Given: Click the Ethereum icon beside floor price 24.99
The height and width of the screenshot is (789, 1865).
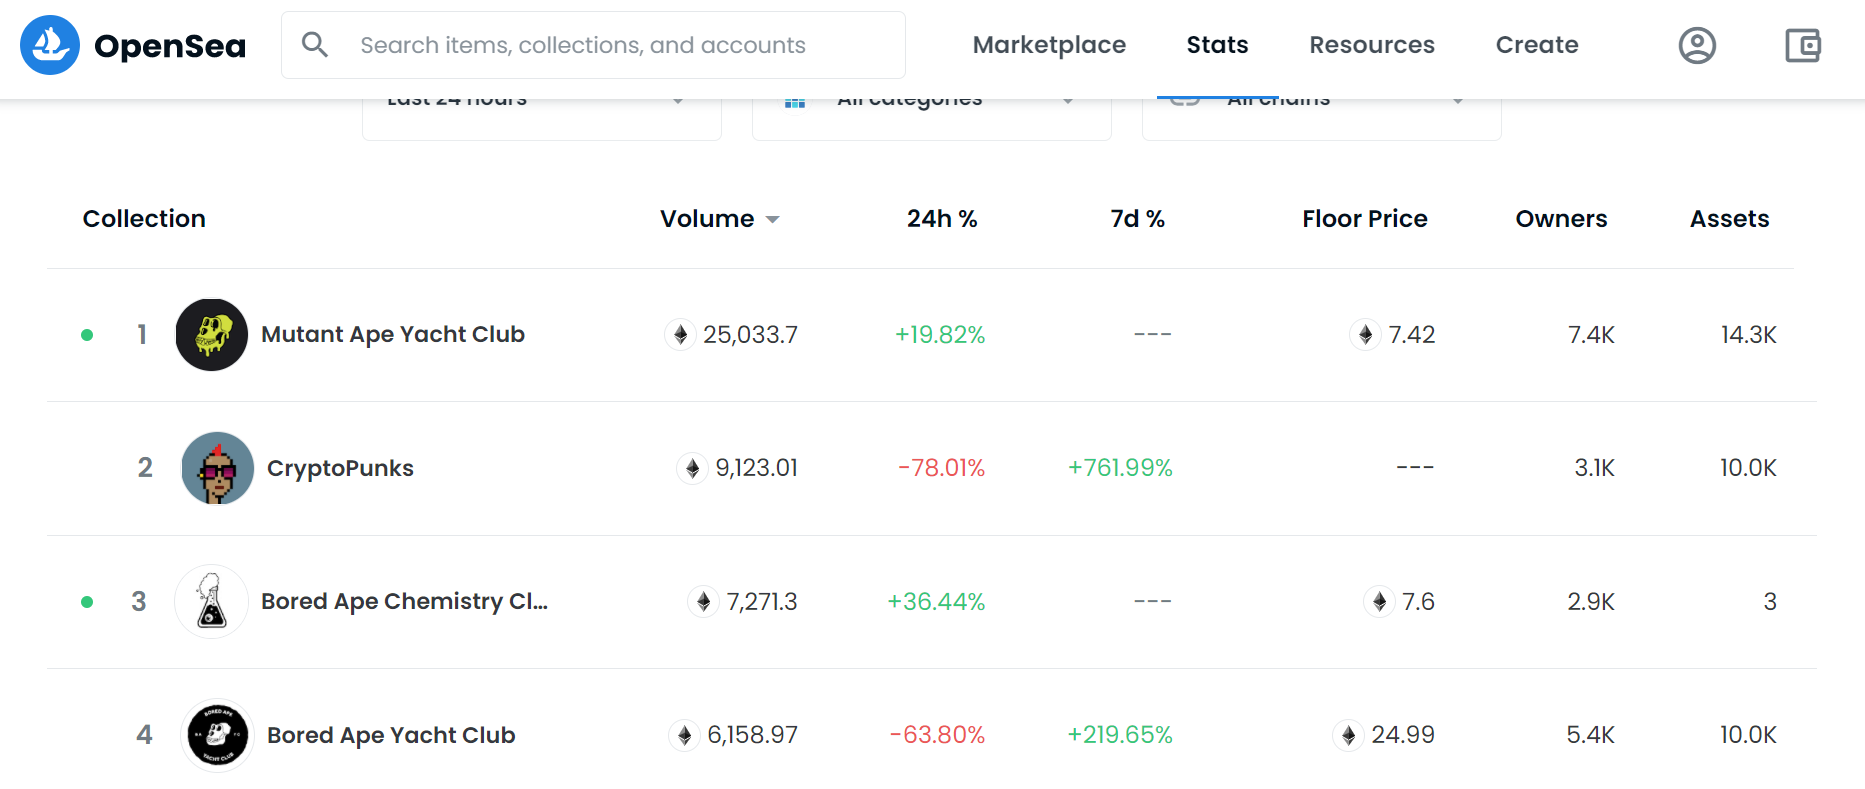Looking at the screenshot, I should [x=1349, y=735].
